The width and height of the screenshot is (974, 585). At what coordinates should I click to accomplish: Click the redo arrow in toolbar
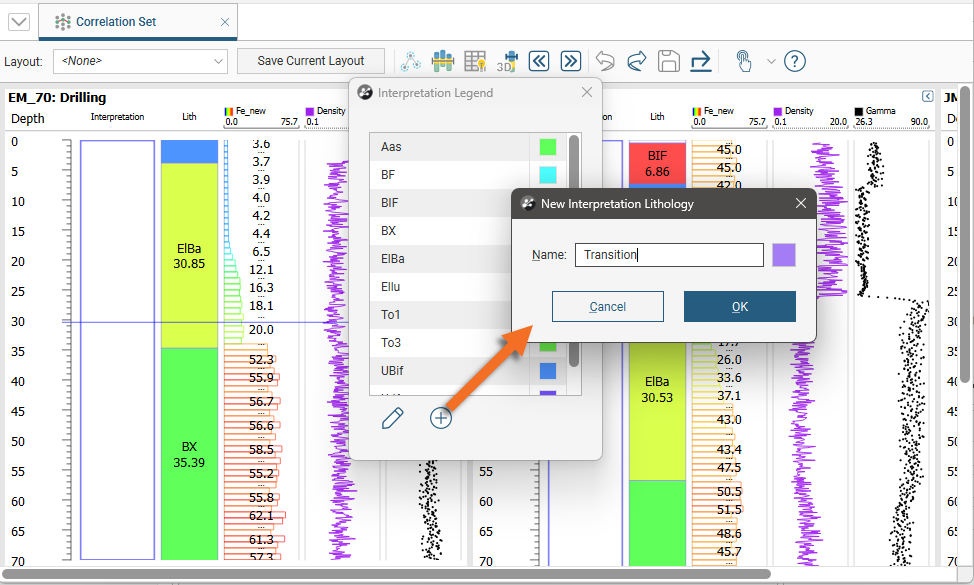point(636,61)
